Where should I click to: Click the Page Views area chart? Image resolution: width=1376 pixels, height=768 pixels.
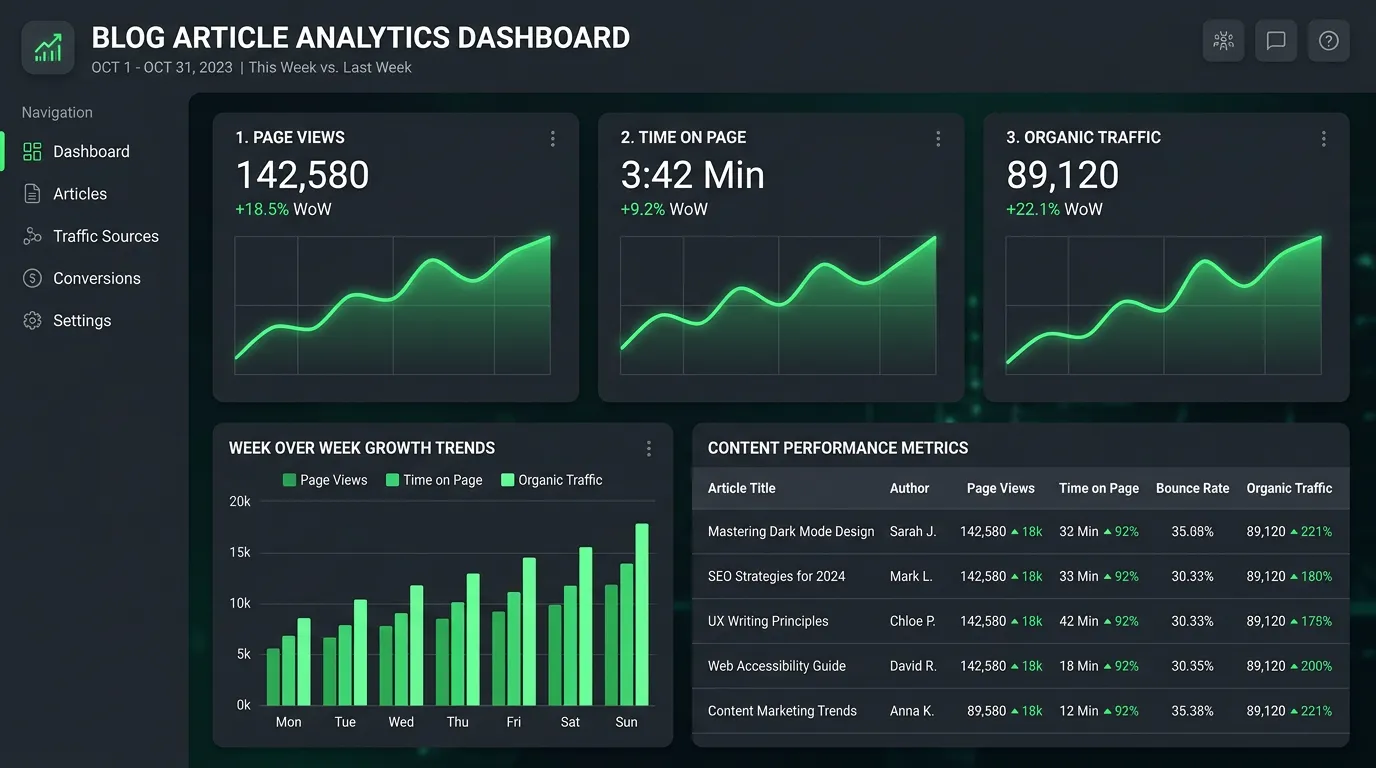point(393,305)
